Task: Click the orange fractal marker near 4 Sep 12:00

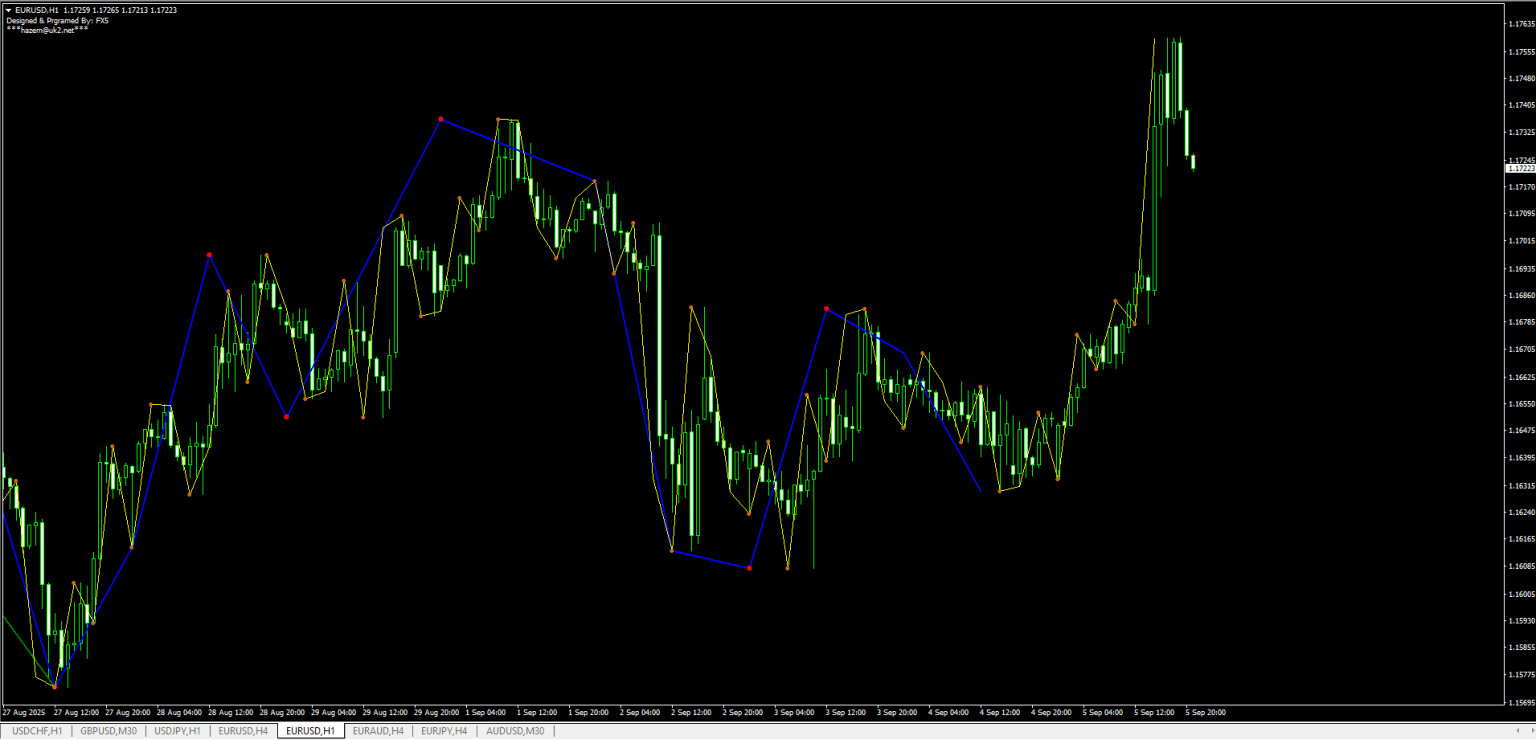Action: pyautogui.click(x=999, y=490)
